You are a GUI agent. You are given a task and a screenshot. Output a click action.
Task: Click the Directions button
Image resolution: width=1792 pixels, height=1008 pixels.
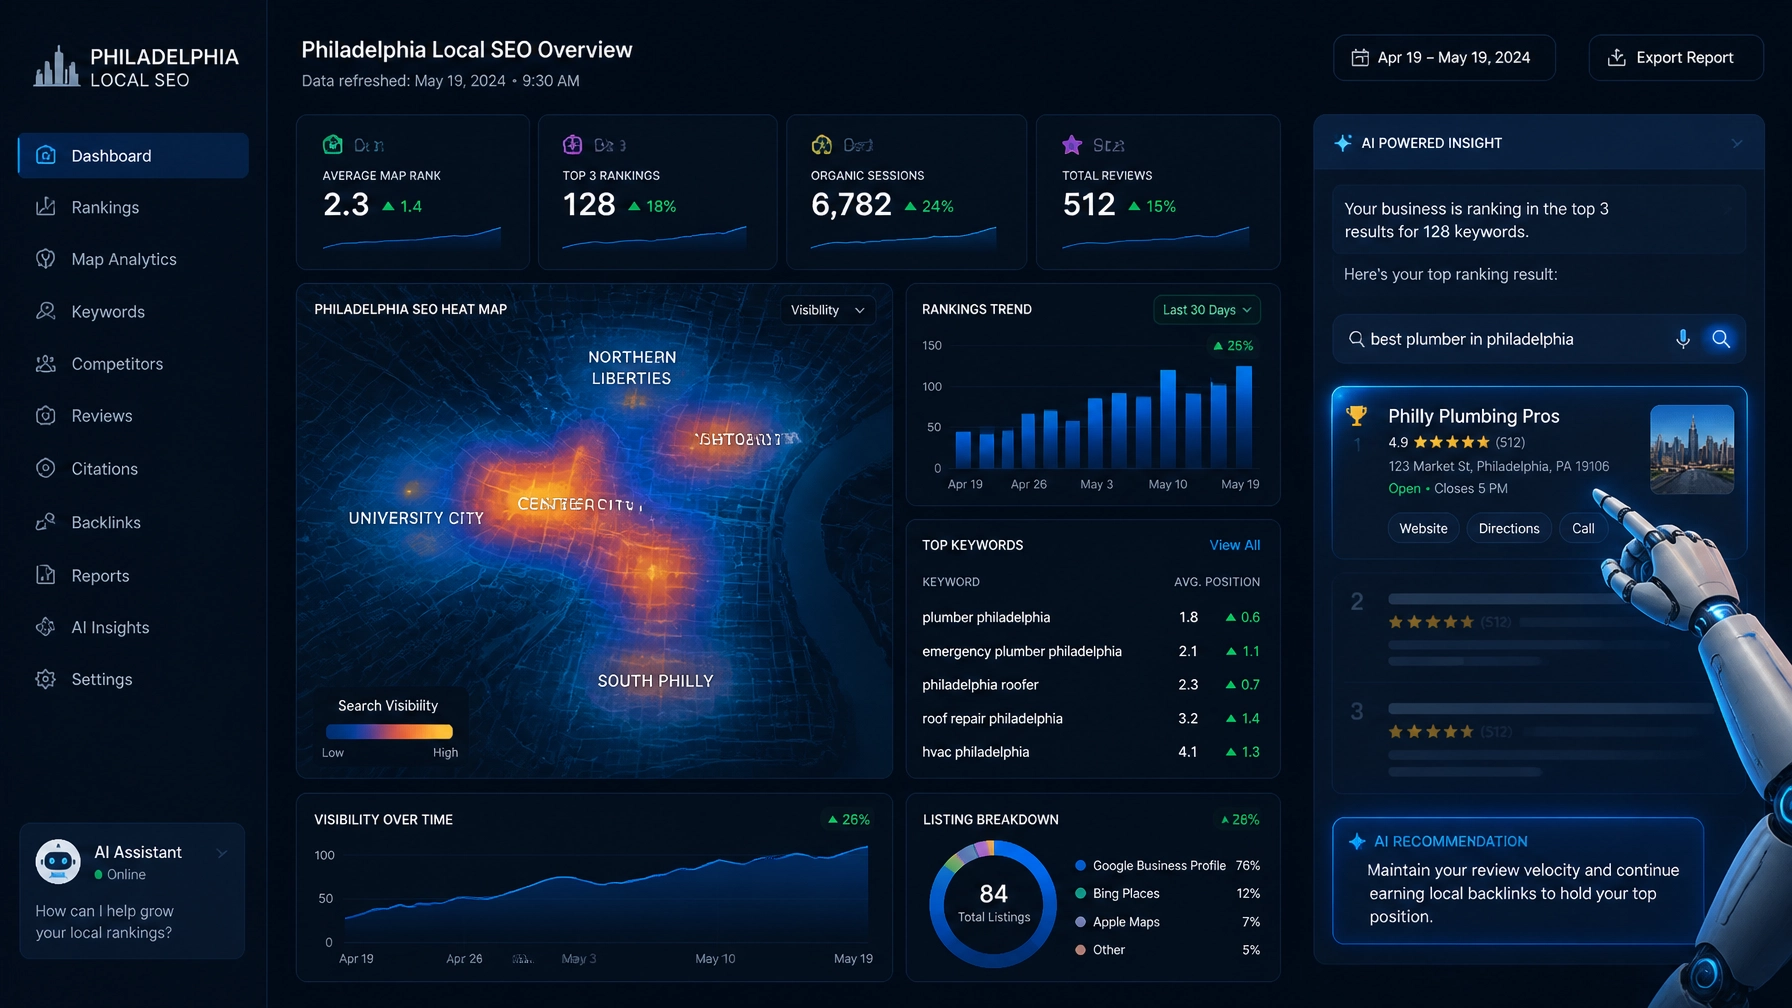[x=1509, y=529]
